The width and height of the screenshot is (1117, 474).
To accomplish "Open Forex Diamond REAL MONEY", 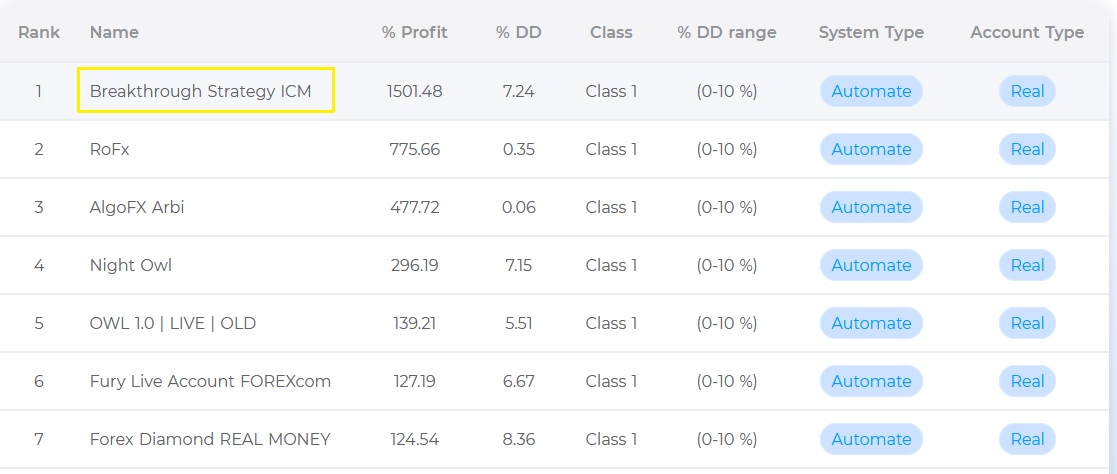I will pos(210,439).
